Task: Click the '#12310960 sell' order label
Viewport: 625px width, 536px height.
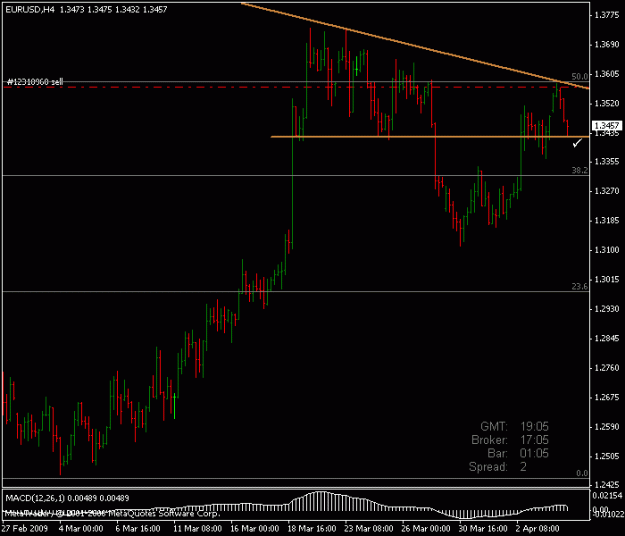Action: [35, 82]
